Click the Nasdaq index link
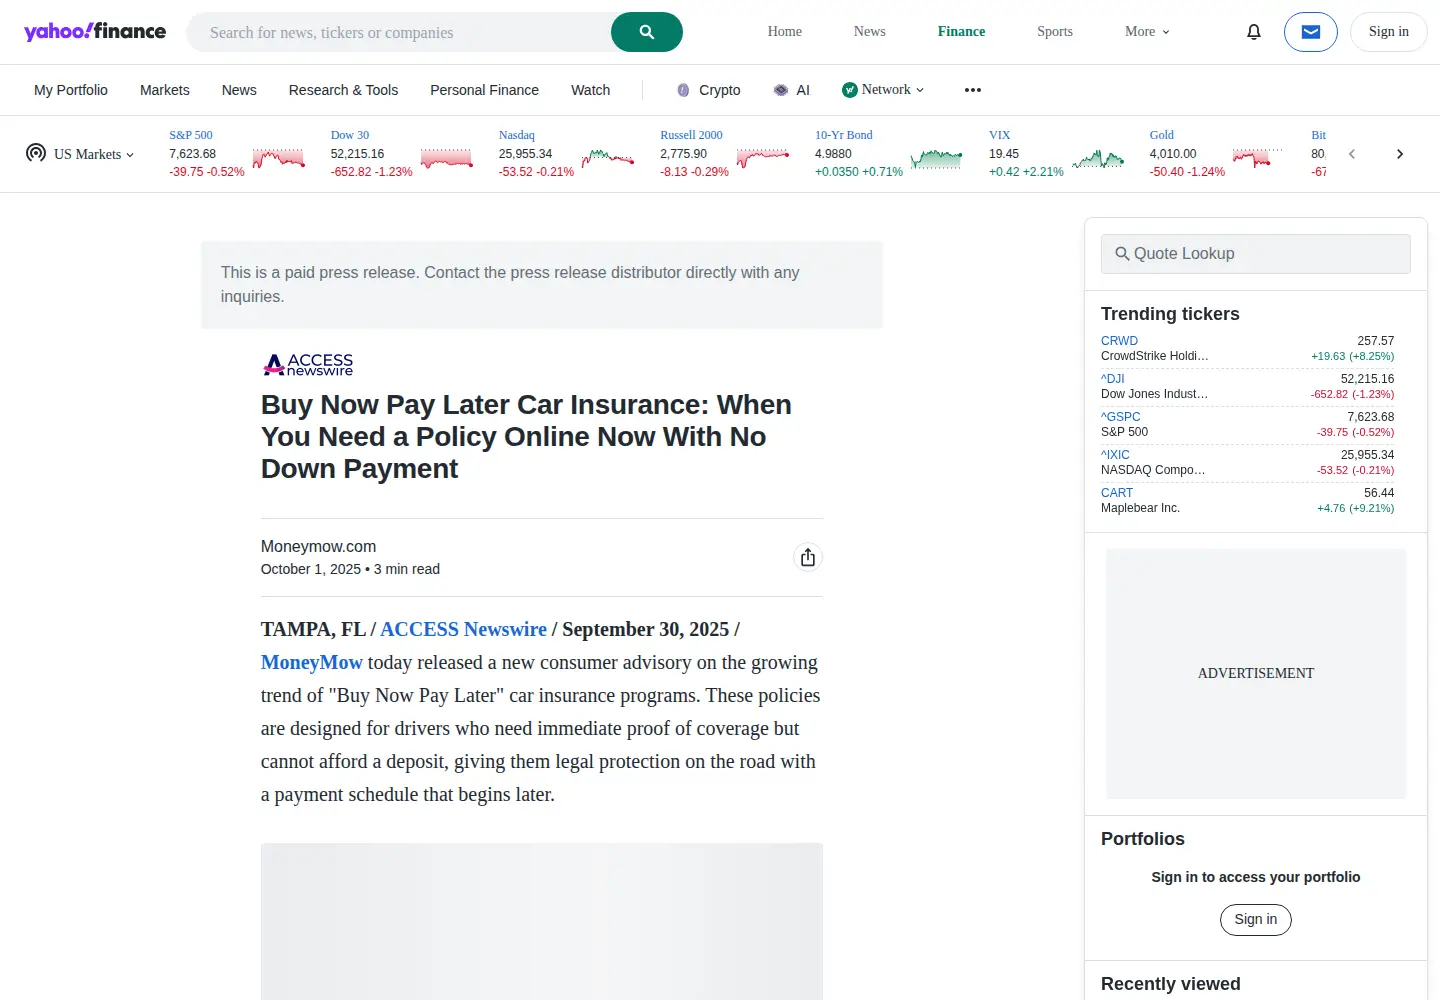This screenshot has height=1000, width=1440. pos(517,135)
